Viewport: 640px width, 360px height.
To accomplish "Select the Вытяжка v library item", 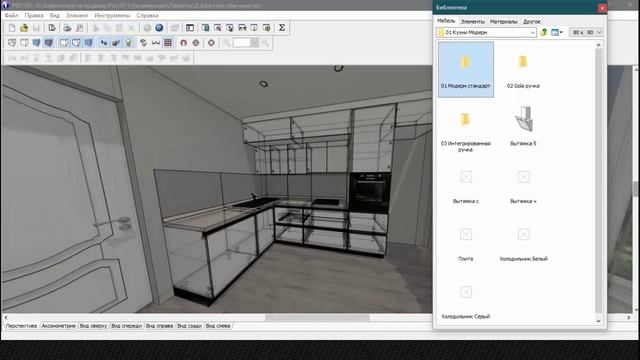I will click(523, 186).
